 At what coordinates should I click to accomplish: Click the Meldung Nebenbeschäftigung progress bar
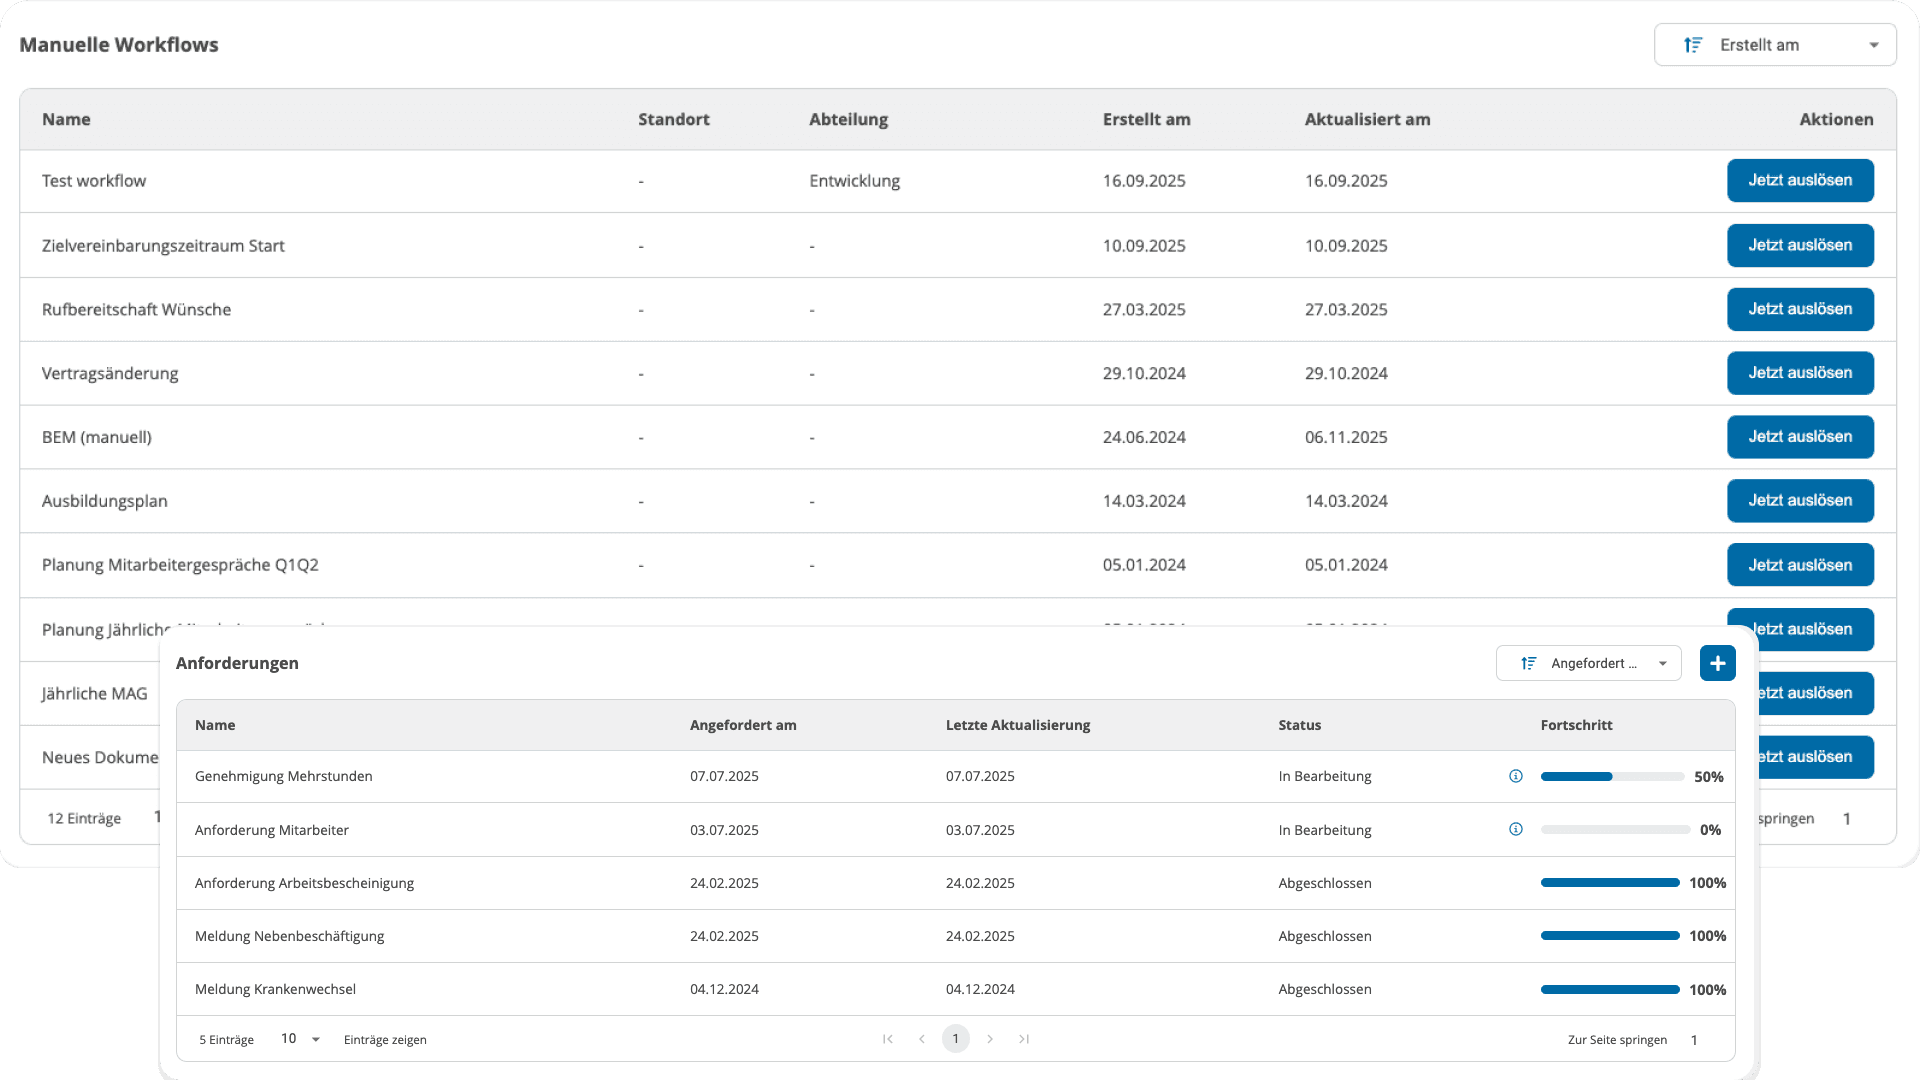pos(1610,936)
